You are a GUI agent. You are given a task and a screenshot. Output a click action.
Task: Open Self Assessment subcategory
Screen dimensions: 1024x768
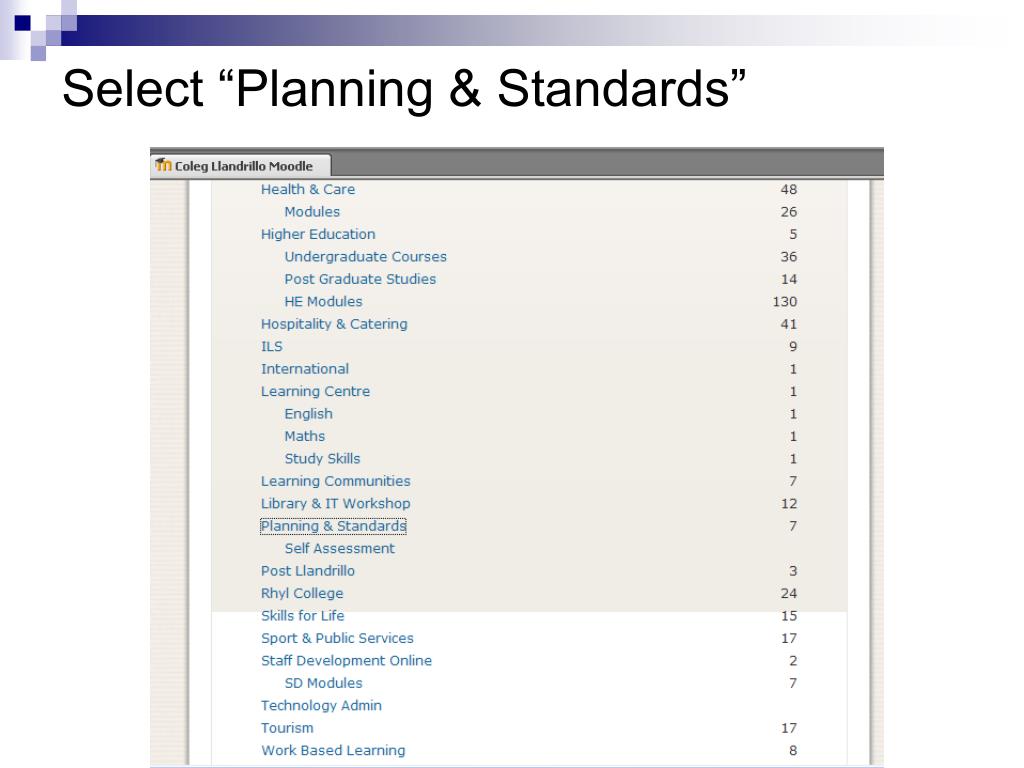340,549
